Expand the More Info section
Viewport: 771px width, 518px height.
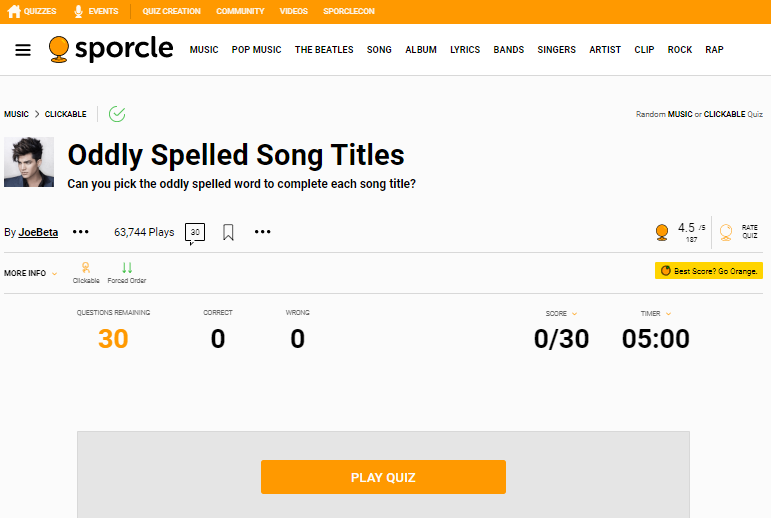point(30,273)
